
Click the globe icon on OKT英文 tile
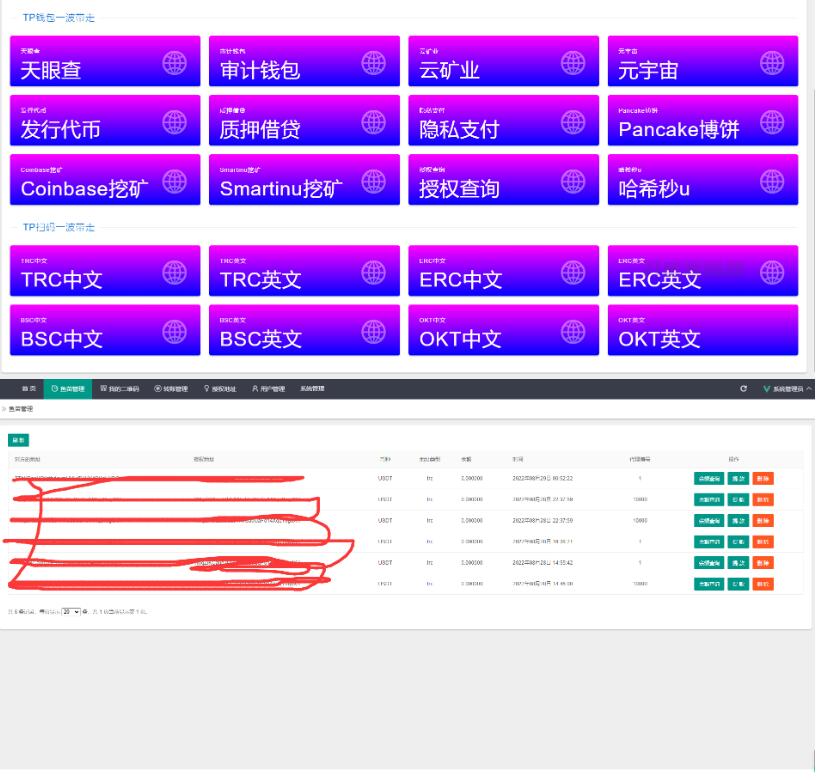click(x=771, y=330)
